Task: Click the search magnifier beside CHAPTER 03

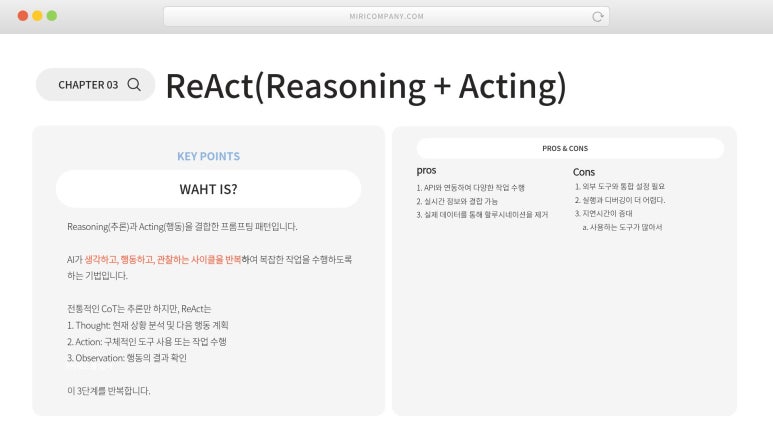Action: (134, 85)
